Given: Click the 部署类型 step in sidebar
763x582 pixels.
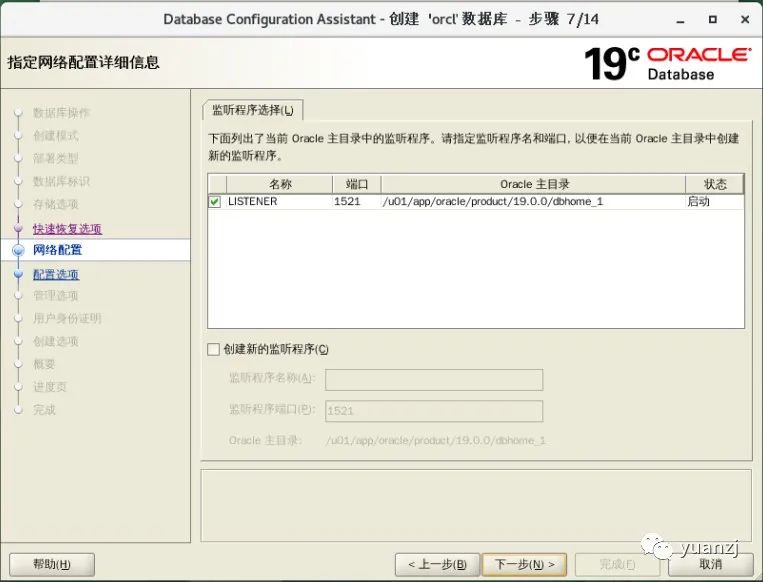Looking at the screenshot, I should coord(56,159).
